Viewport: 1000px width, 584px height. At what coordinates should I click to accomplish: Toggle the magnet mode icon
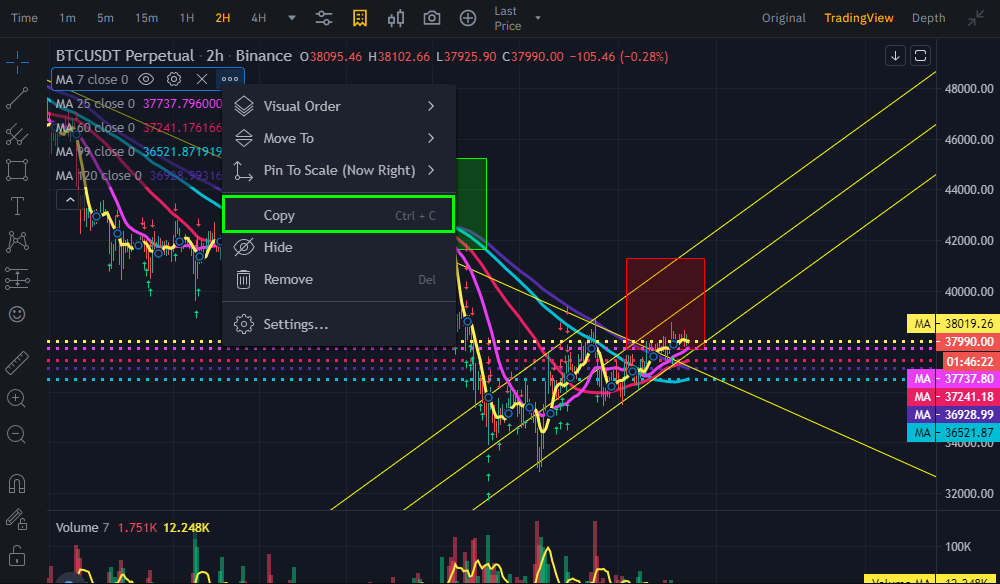[x=17, y=484]
